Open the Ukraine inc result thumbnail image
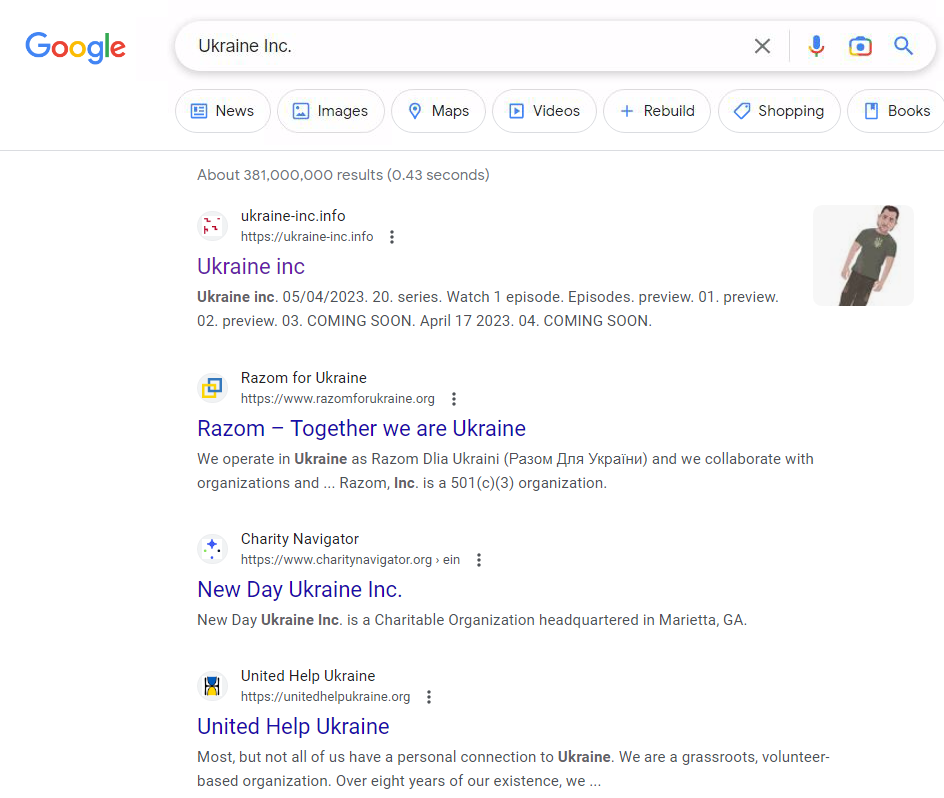 click(x=863, y=255)
